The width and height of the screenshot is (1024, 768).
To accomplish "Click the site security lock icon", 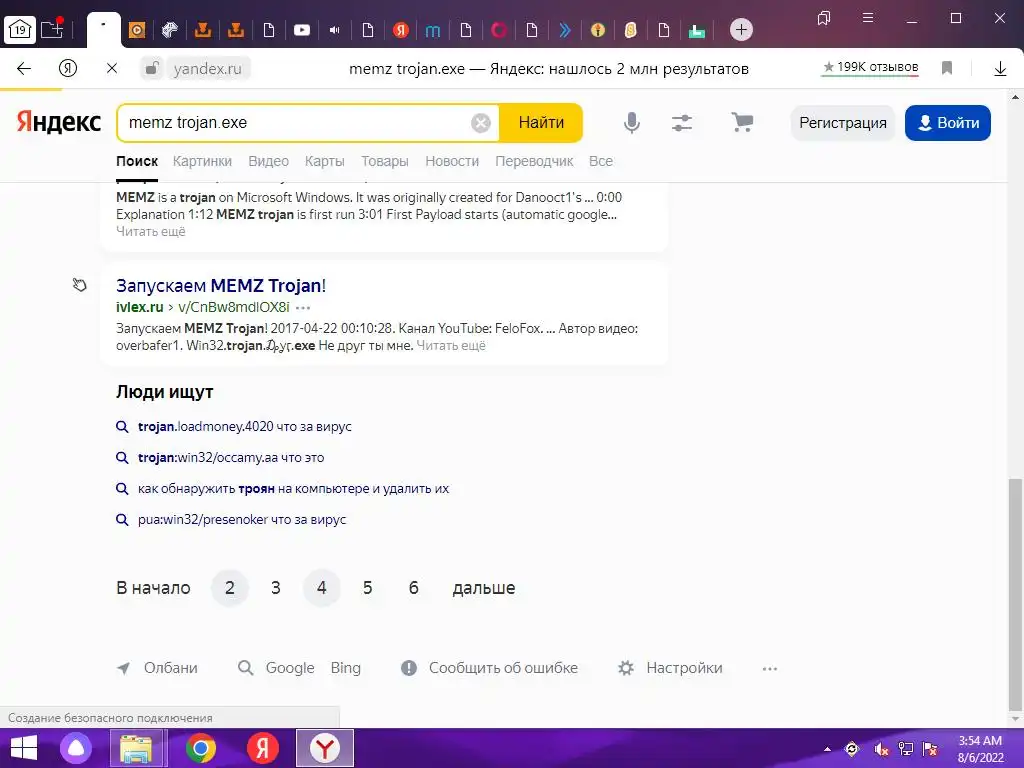I will (152, 68).
